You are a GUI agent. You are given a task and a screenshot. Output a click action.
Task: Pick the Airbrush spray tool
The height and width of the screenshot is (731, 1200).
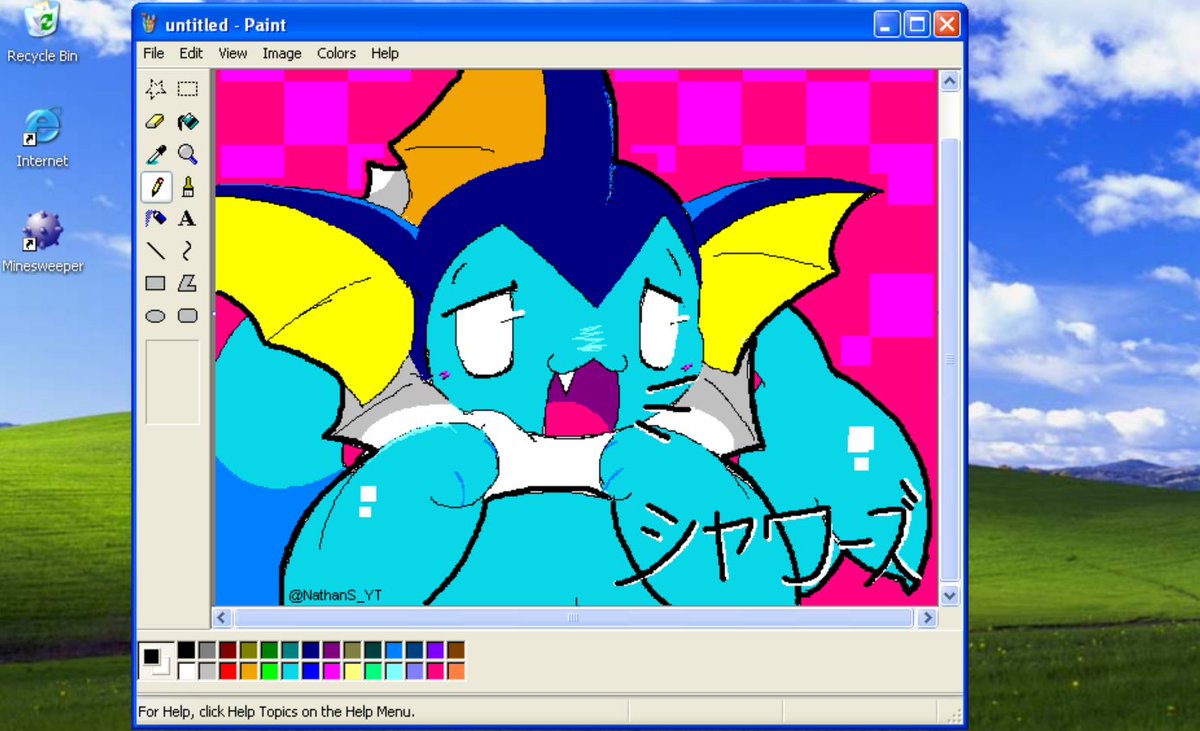[x=155, y=218]
